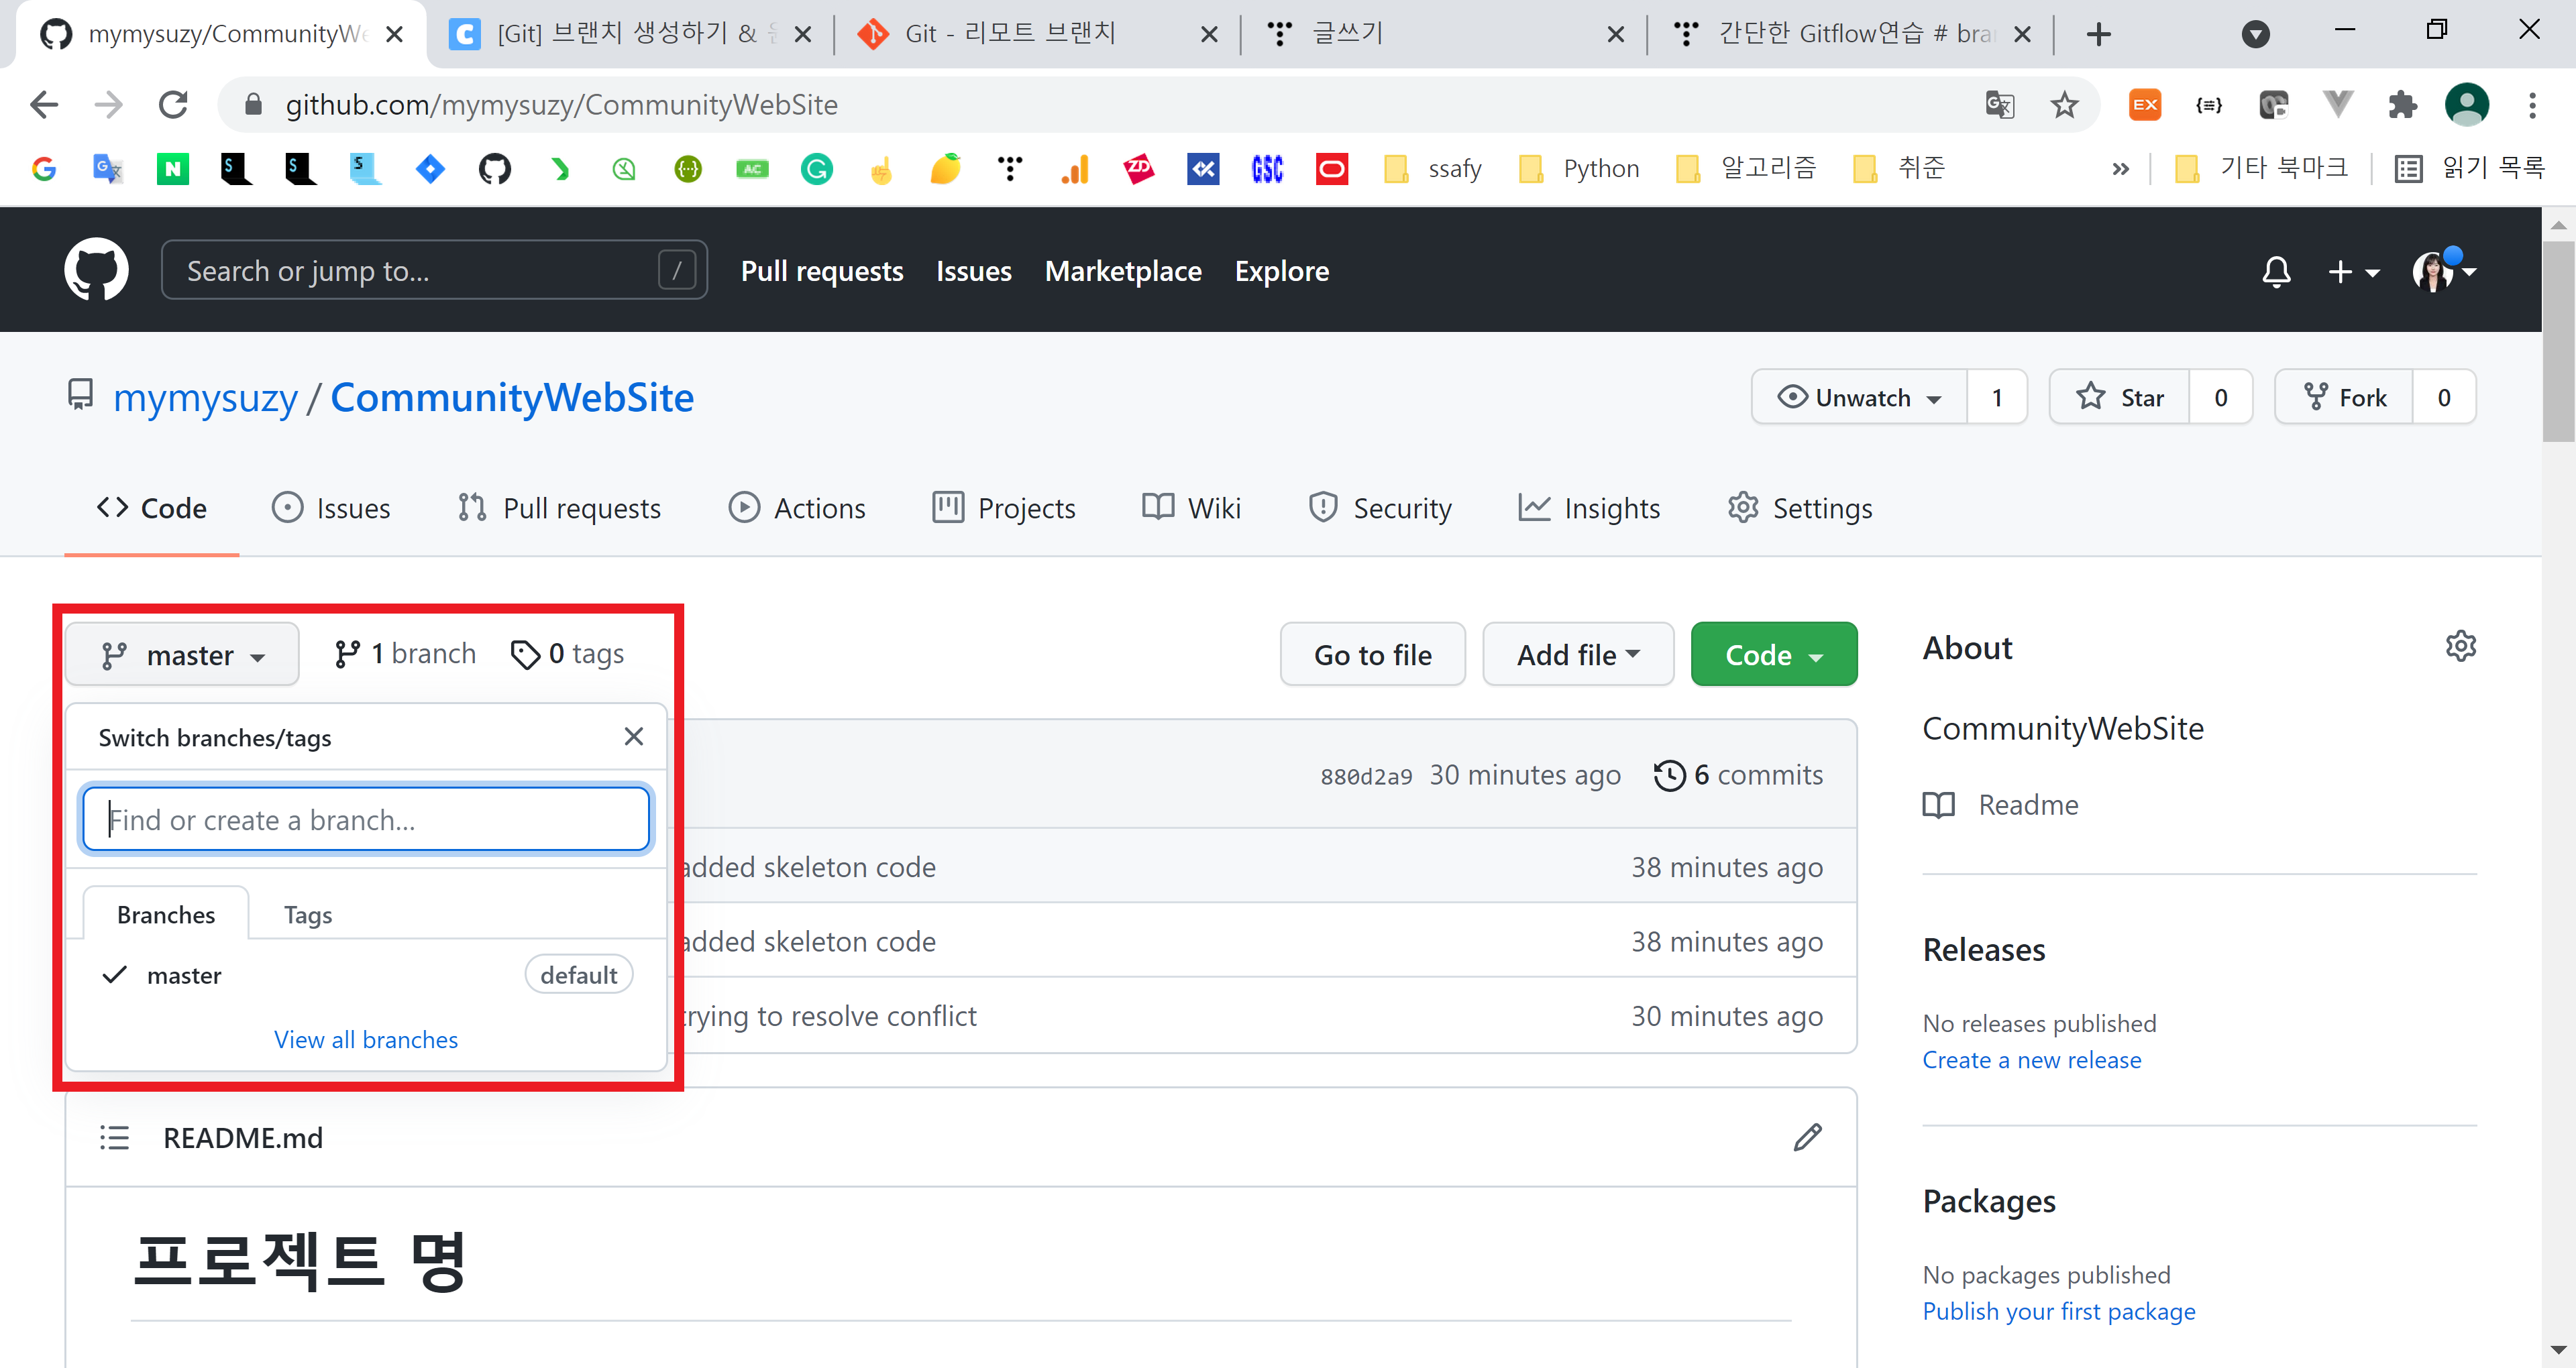Open README outline list icon
Image resolution: width=2576 pixels, height=1368 pixels.
114,1138
